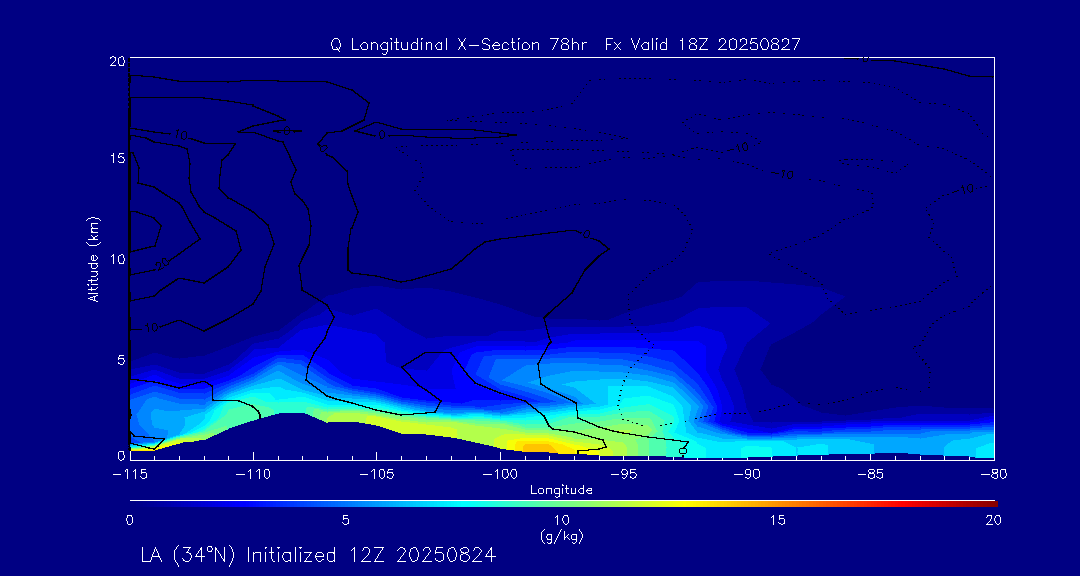Viewport: 1080px width, 576px height.
Task: Click the 15 km altitude axis tick label
Action: 115,159
